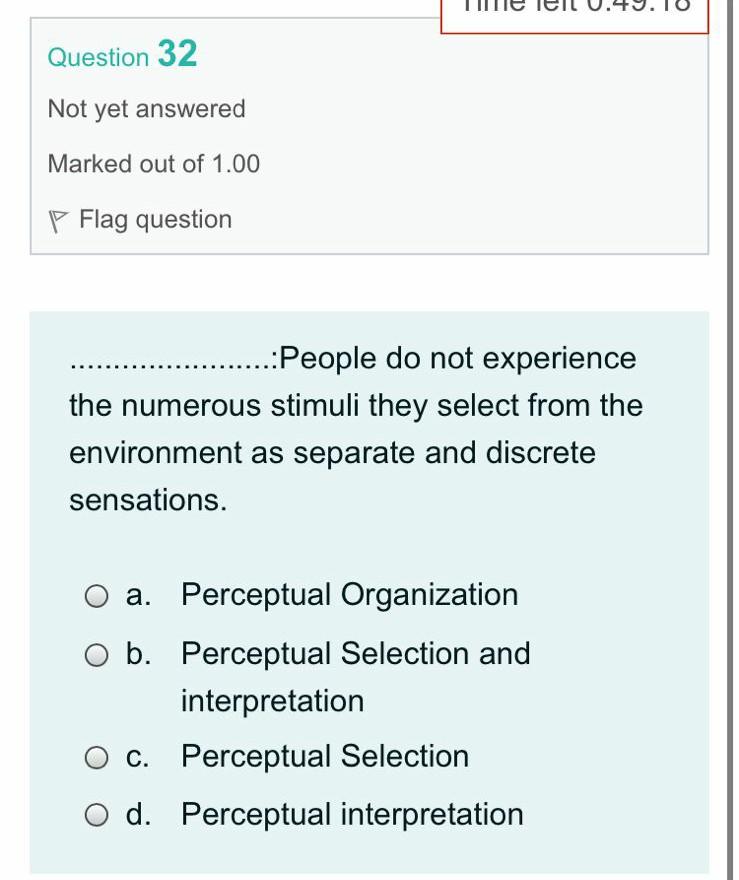Viewport: 739px width, 880px height.
Task: Click the question prompt text block
Action: tap(355, 427)
